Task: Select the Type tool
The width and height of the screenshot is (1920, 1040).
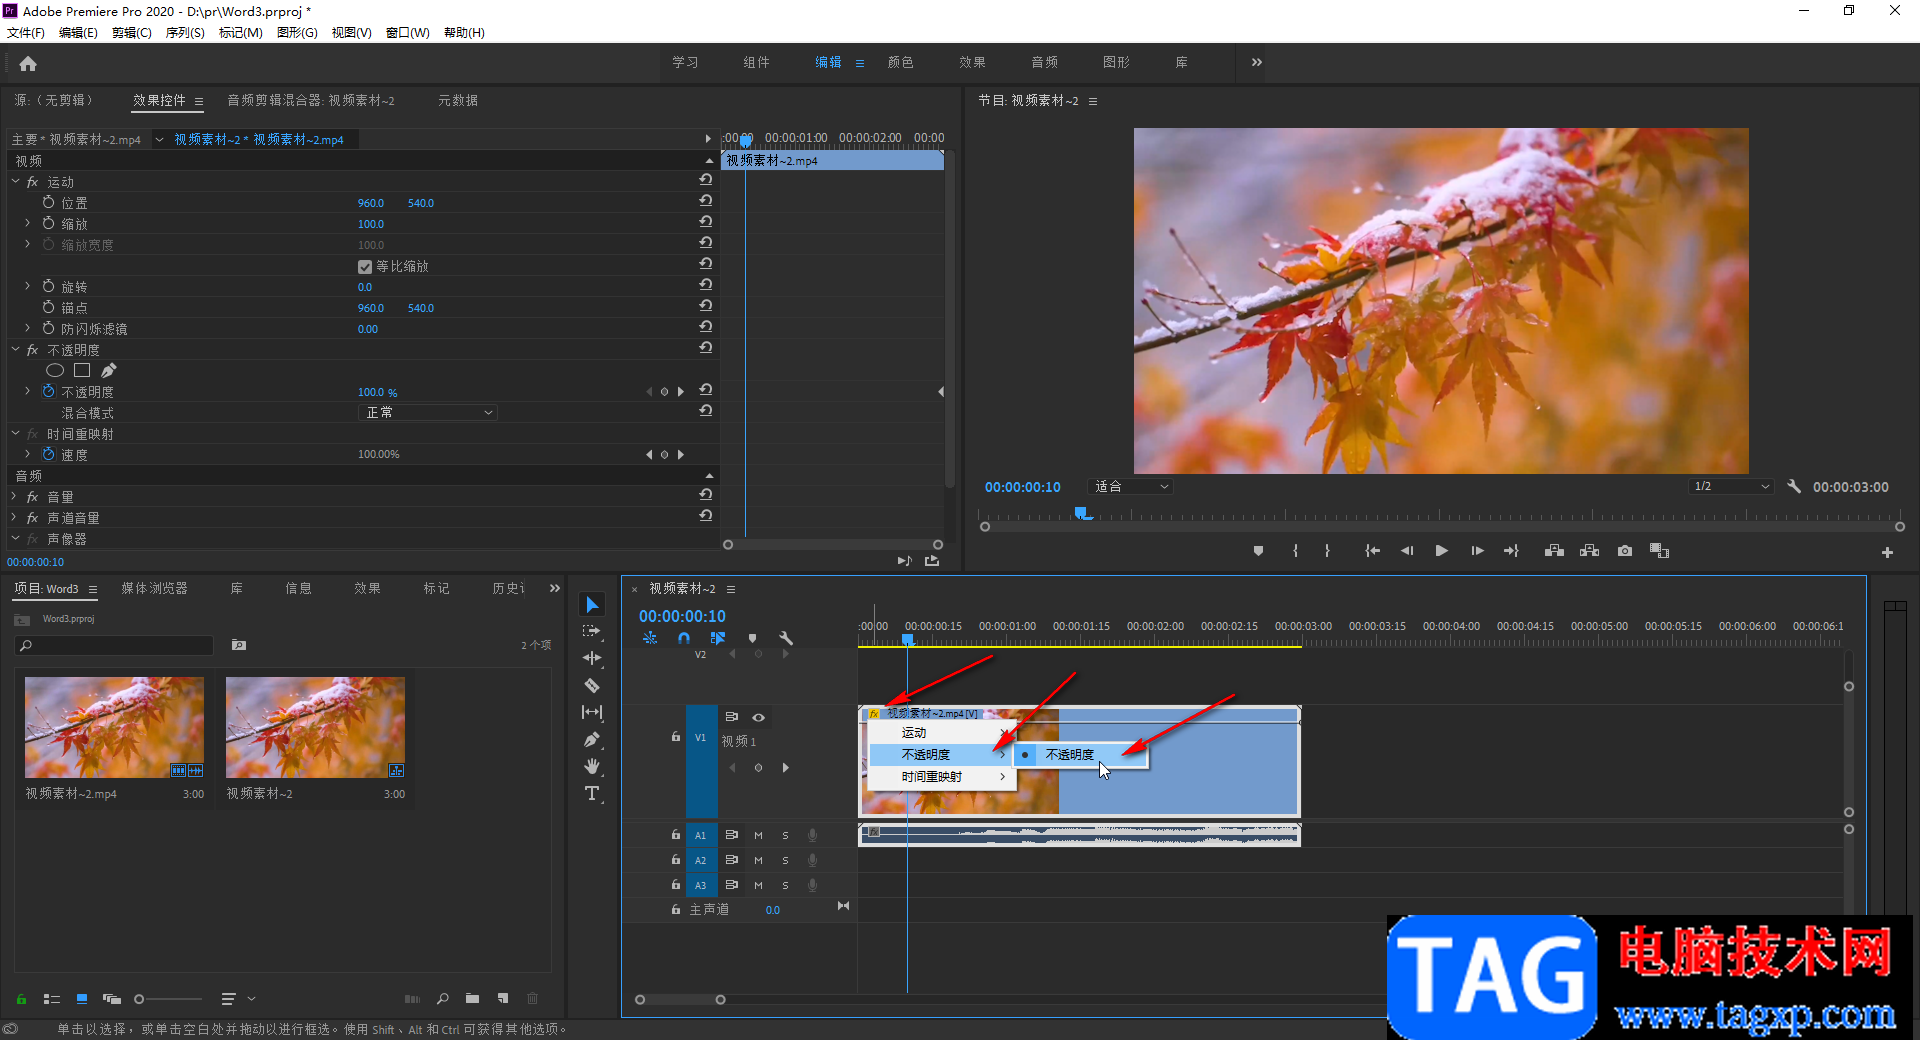Action: pos(592,793)
